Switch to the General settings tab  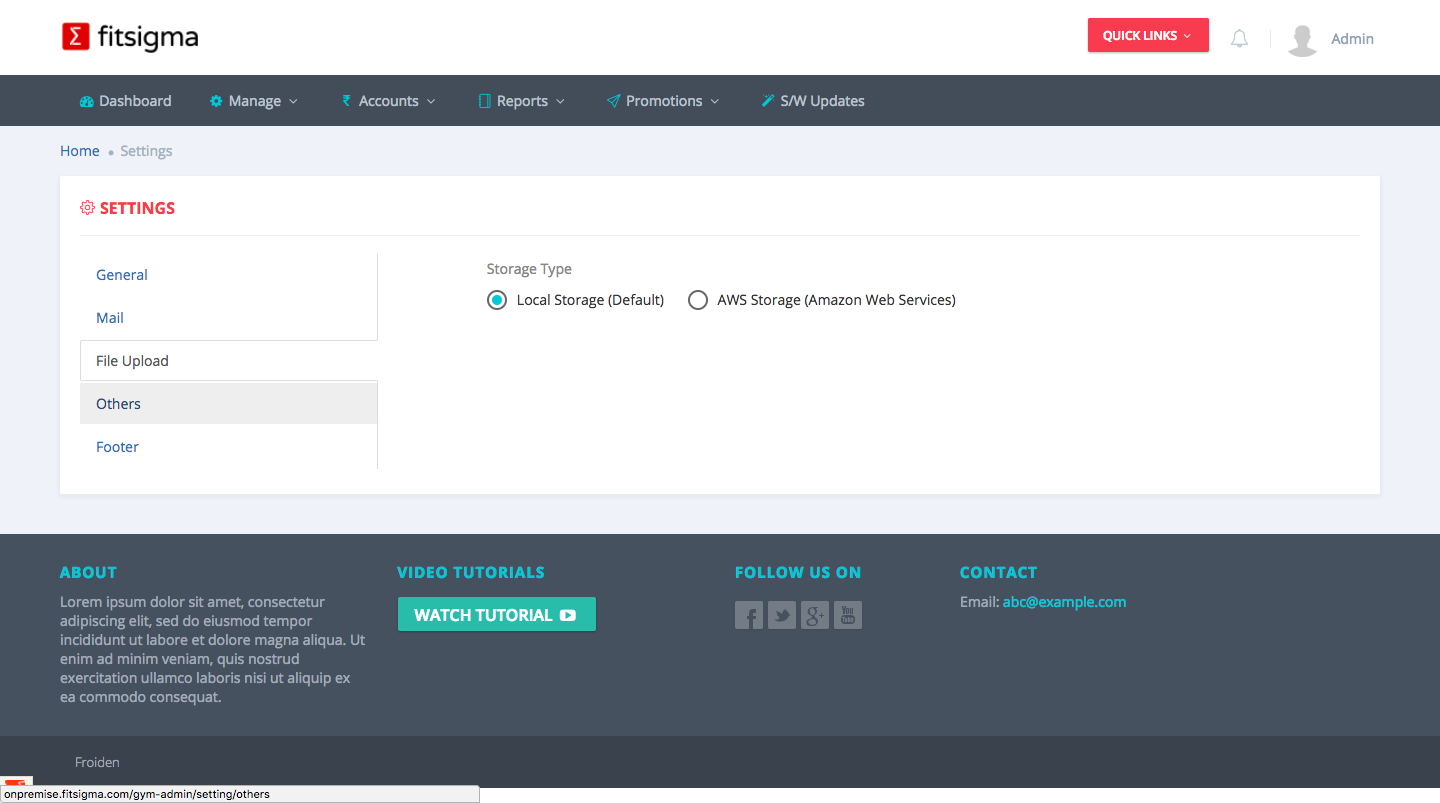[x=122, y=275]
